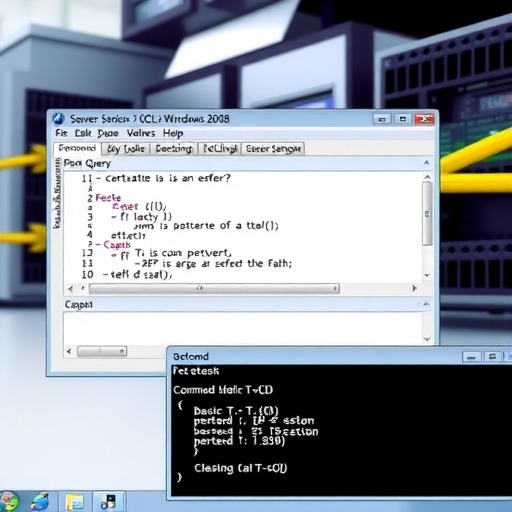Switch to the 'Serer Sangie' tab
This screenshot has height=512, width=512.
(273, 149)
